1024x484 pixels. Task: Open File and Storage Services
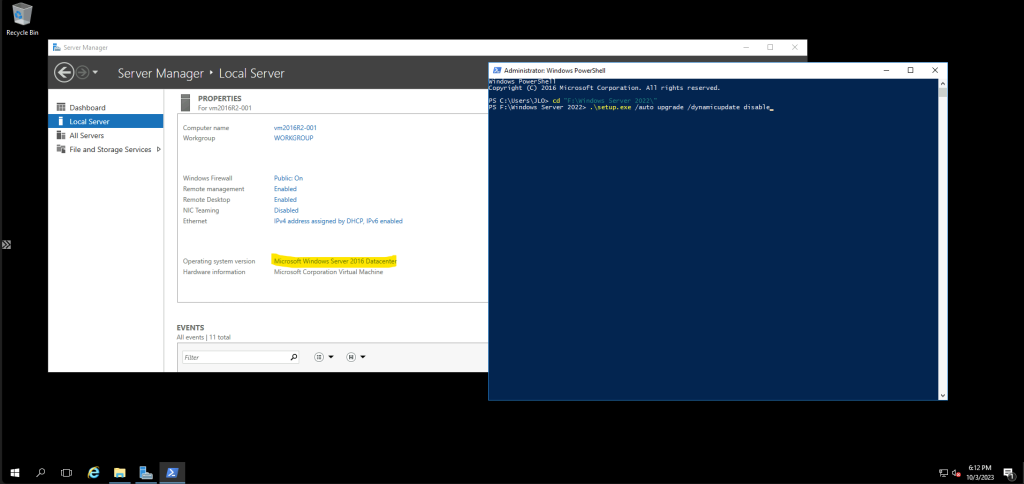coord(110,150)
